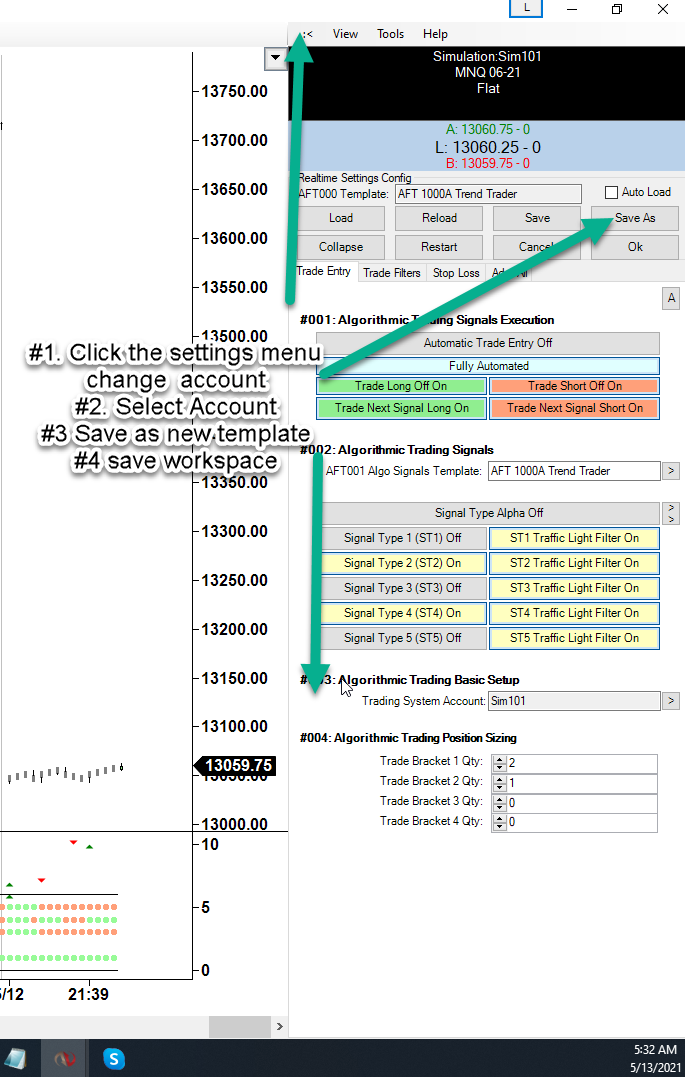Toggle Trade Long Off On button

click(x=401, y=386)
